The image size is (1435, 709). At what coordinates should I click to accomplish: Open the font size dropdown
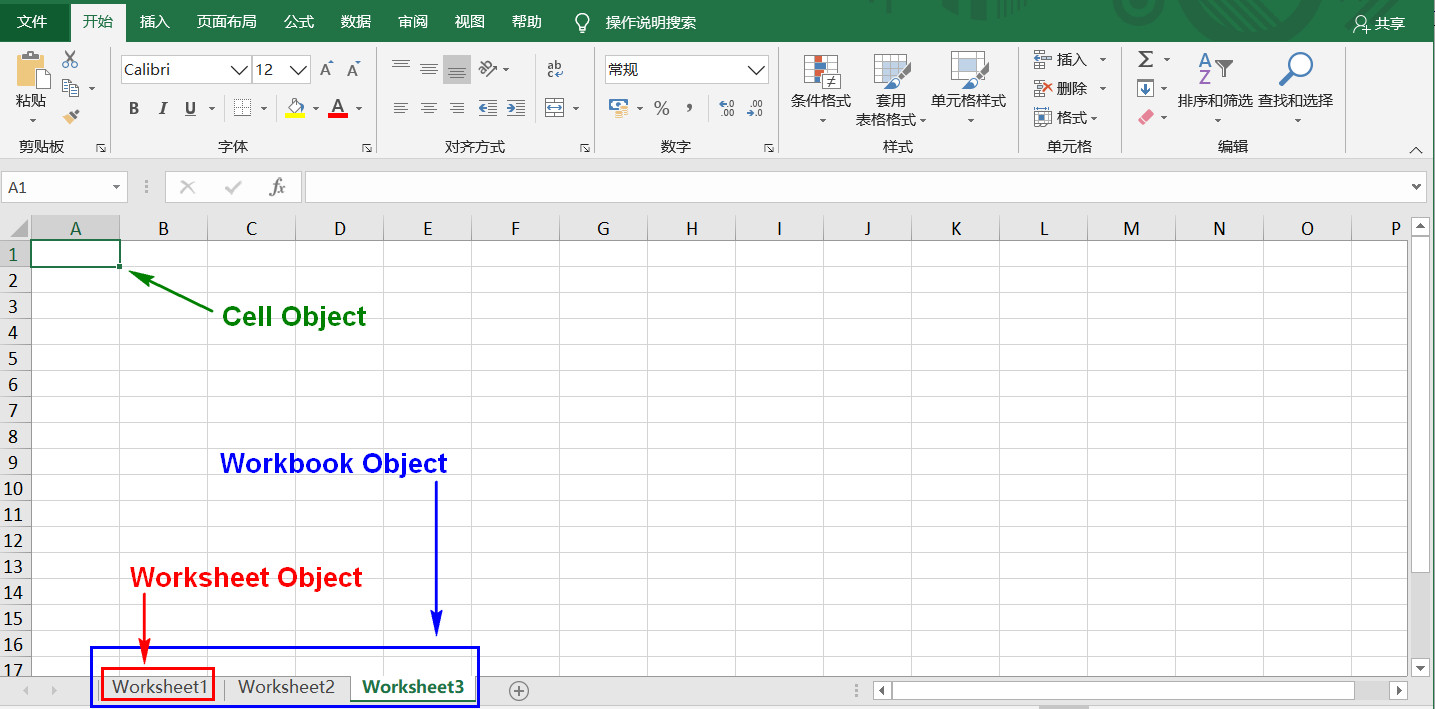coord(298,69)
